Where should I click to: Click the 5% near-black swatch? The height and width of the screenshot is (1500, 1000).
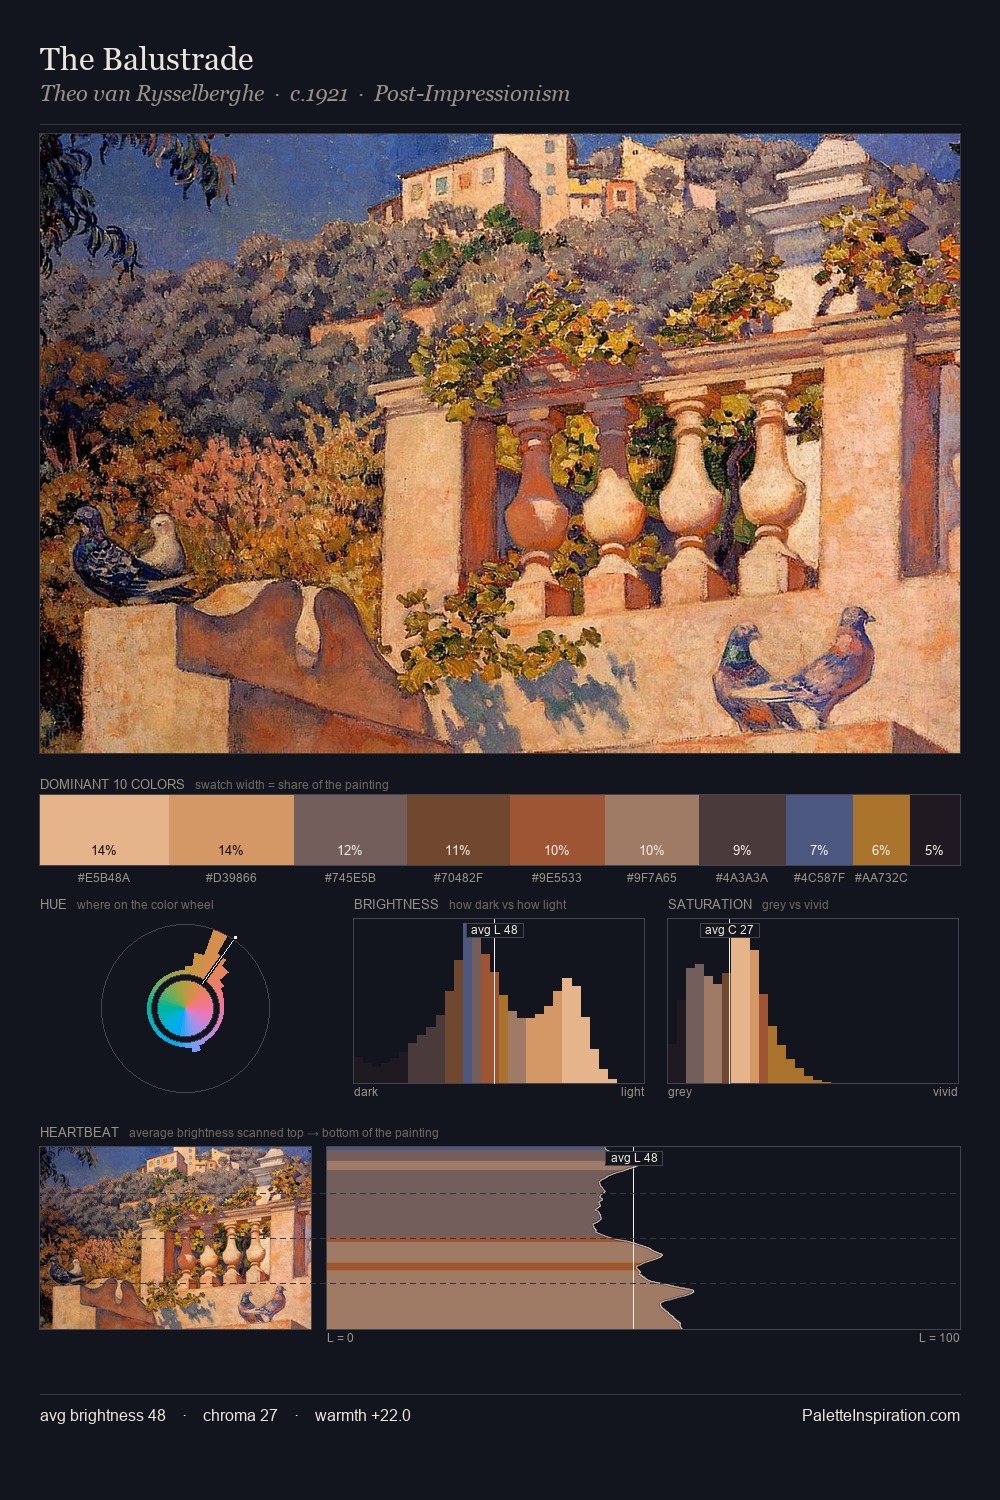935,830
